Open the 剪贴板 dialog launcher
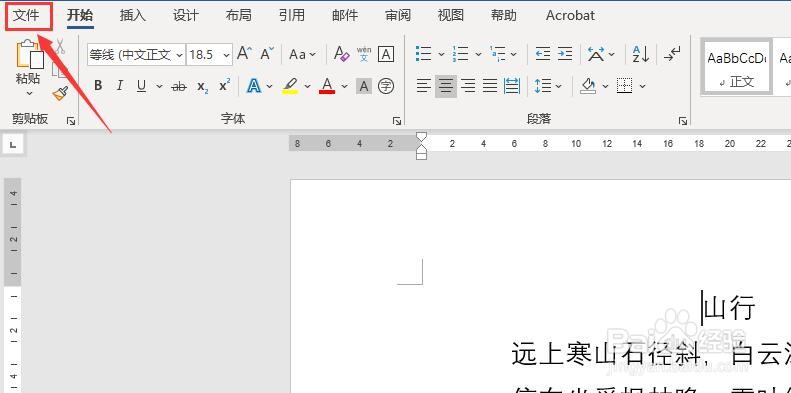The width and height of the screenshot is (791, 393). [71, 121]
